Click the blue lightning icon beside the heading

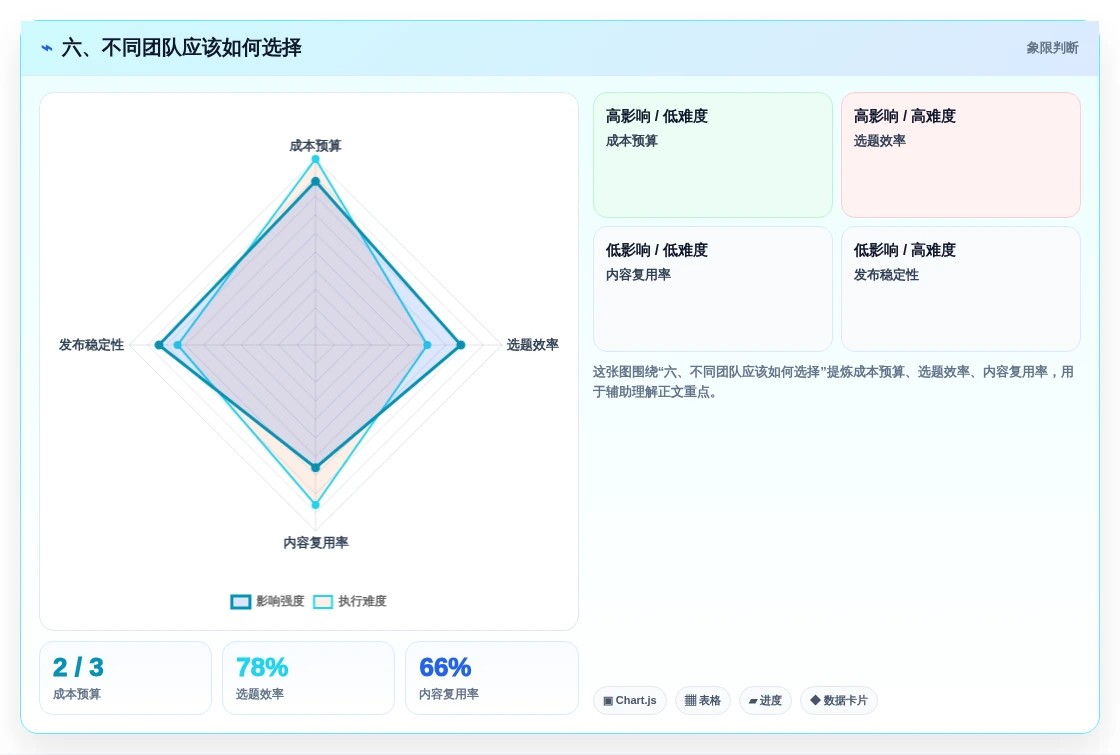[47, 49]
